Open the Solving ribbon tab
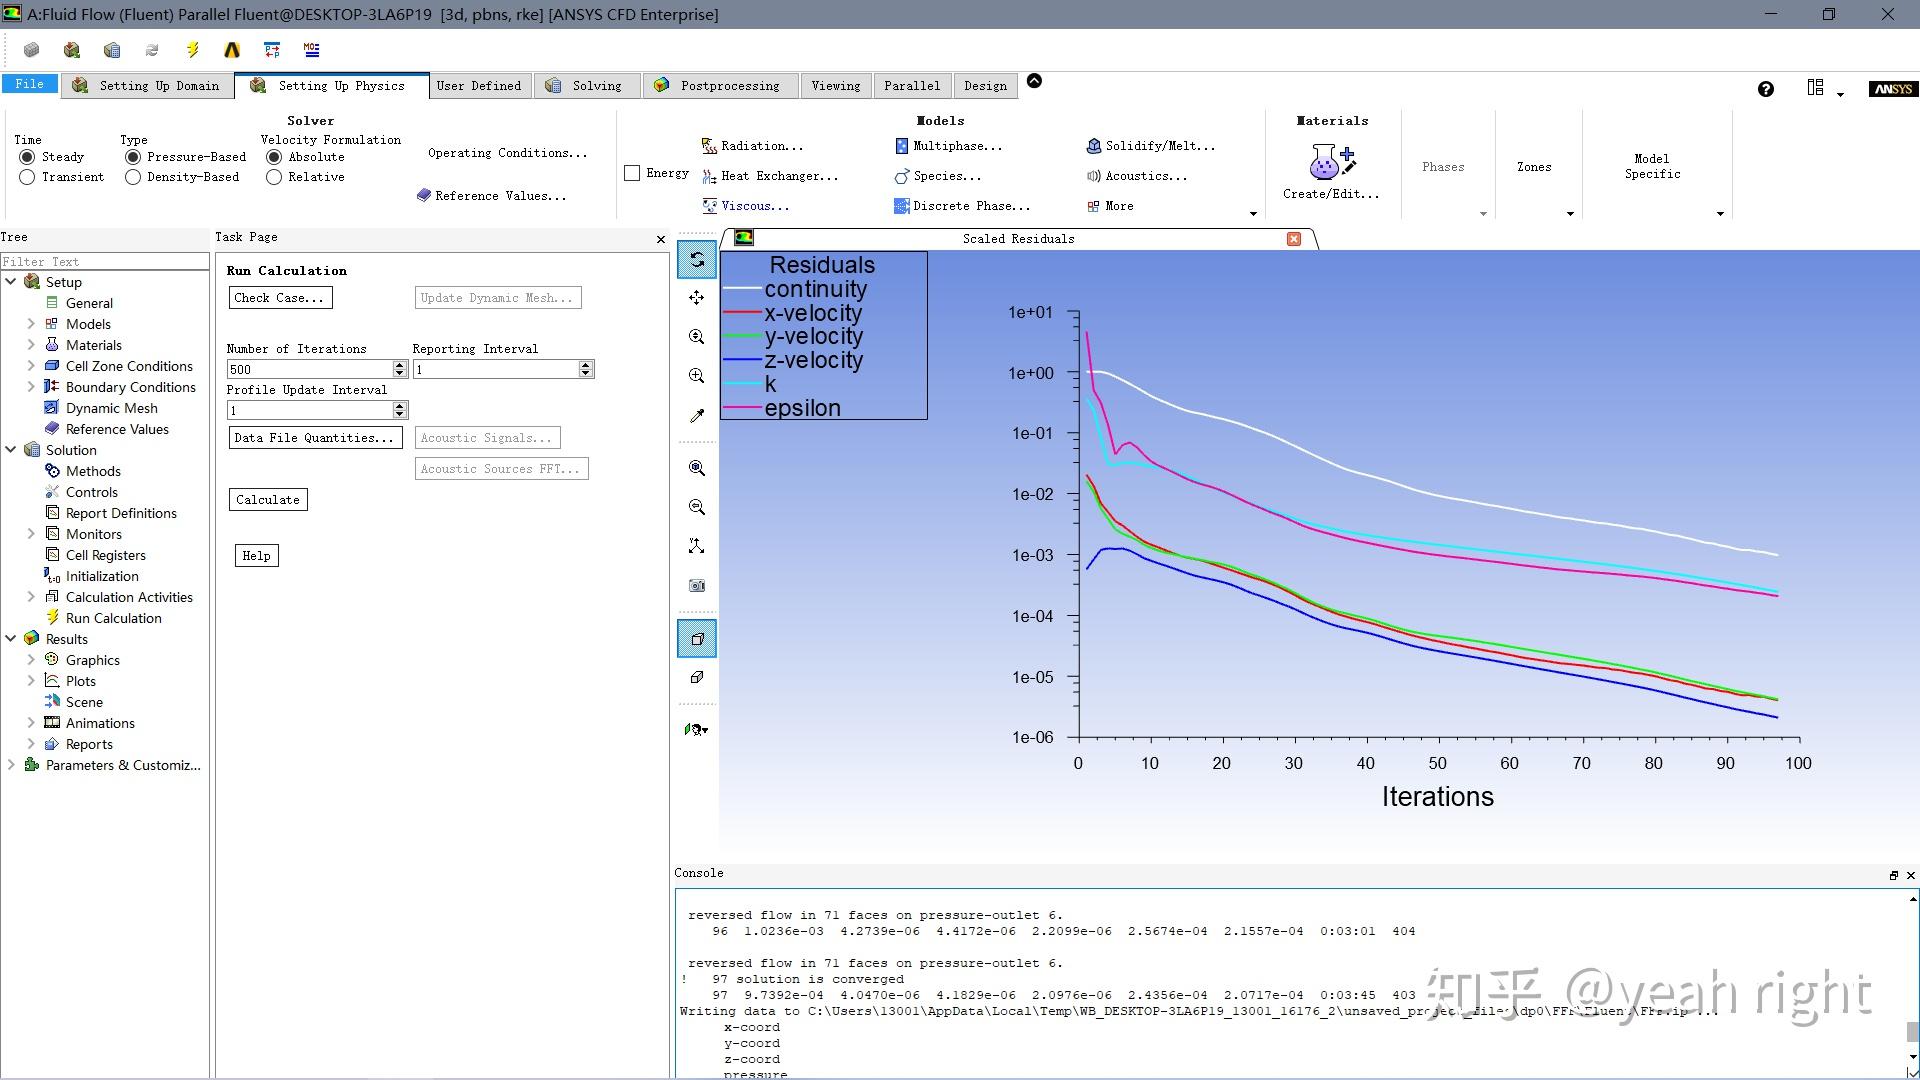This screenshot has height=1080, width=1920. pos(596,86)
